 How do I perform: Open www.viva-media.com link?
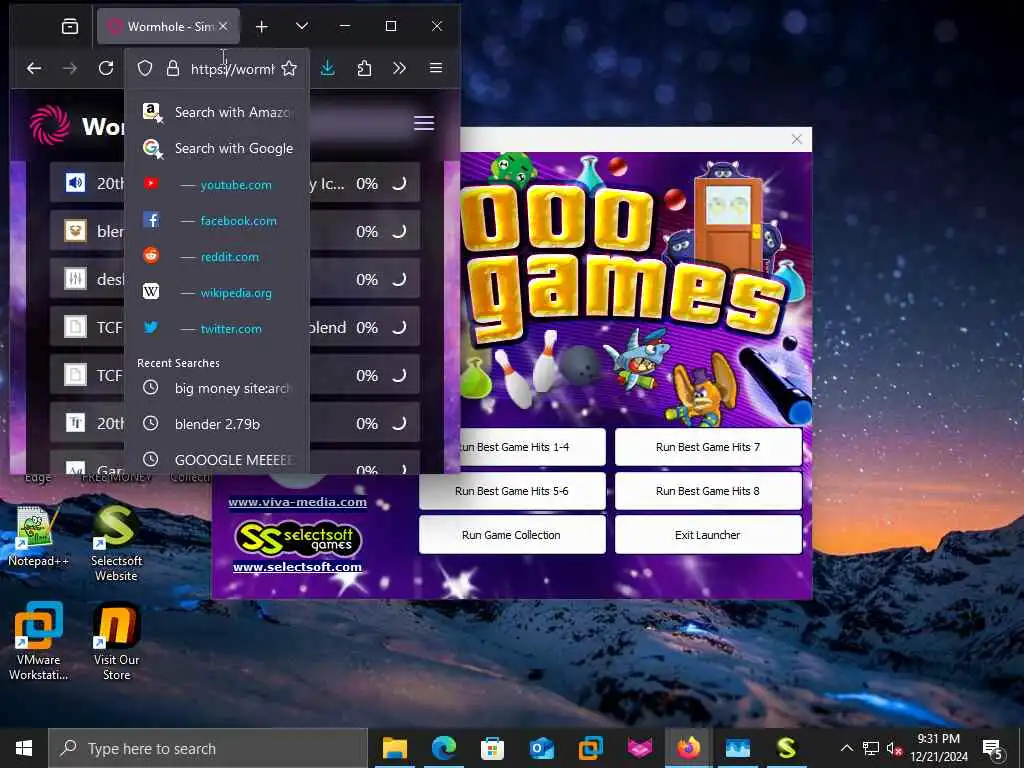297,502
